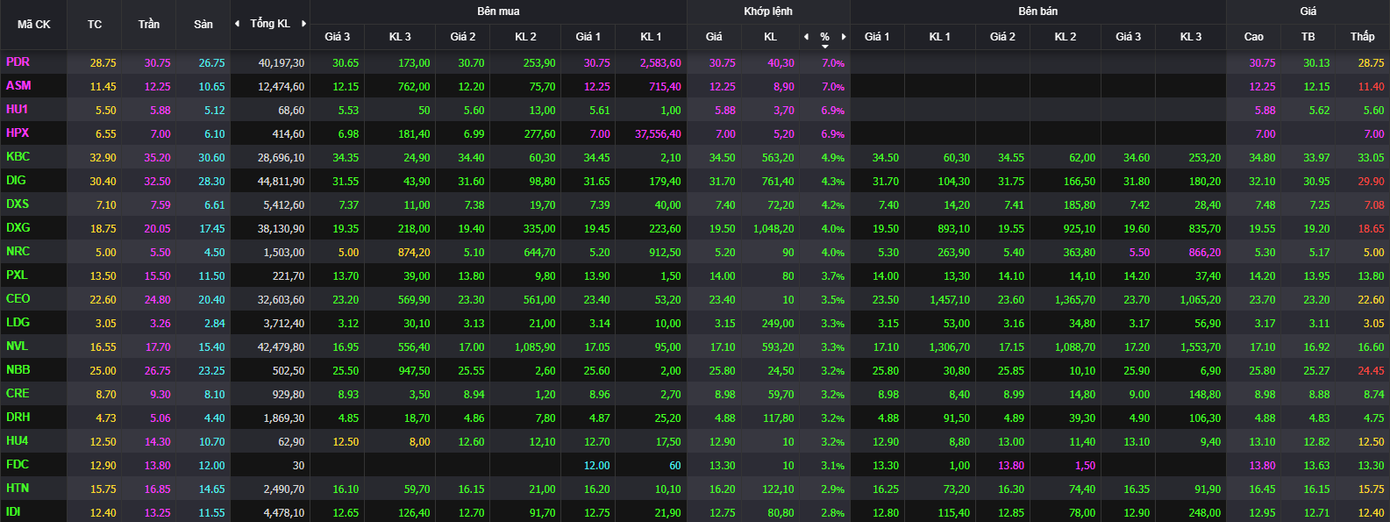This screenshot has width=1390, height=522.
Task: Select the CEO stock row symbol
Action: [18, 299]
